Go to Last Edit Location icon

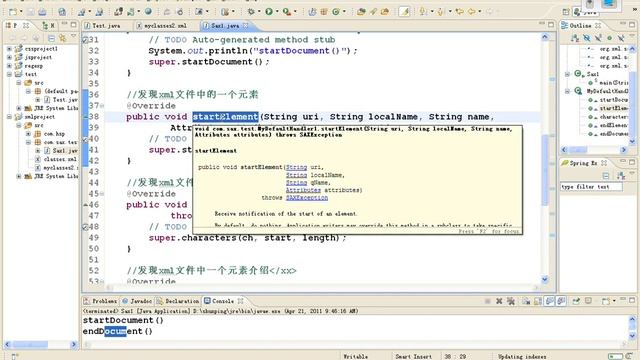460,12
